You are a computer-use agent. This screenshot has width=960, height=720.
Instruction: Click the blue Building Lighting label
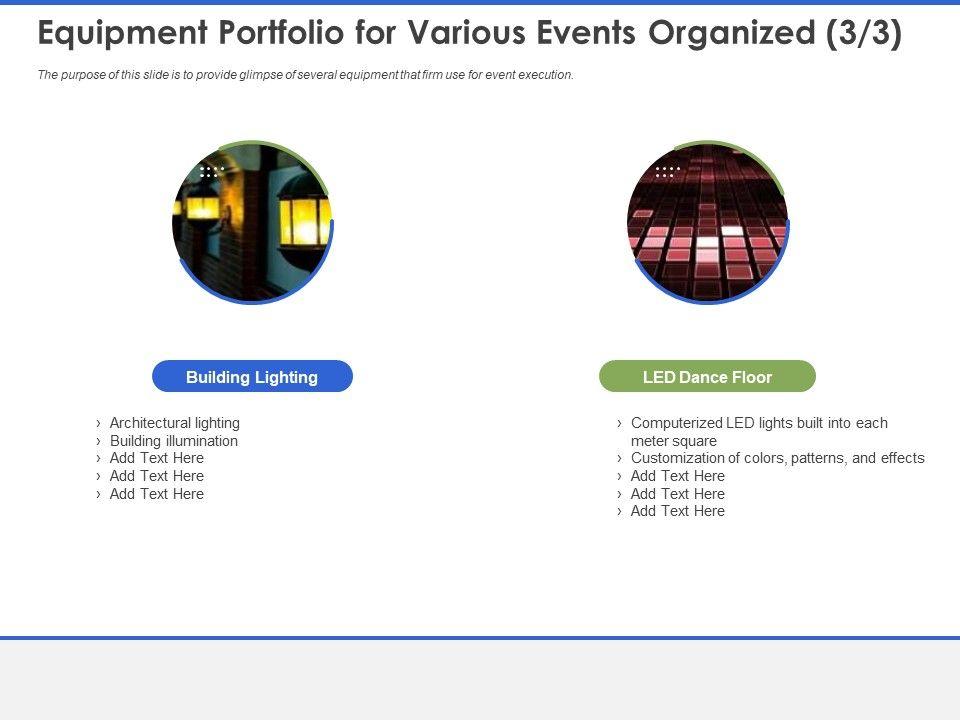(x=252, y=377)
